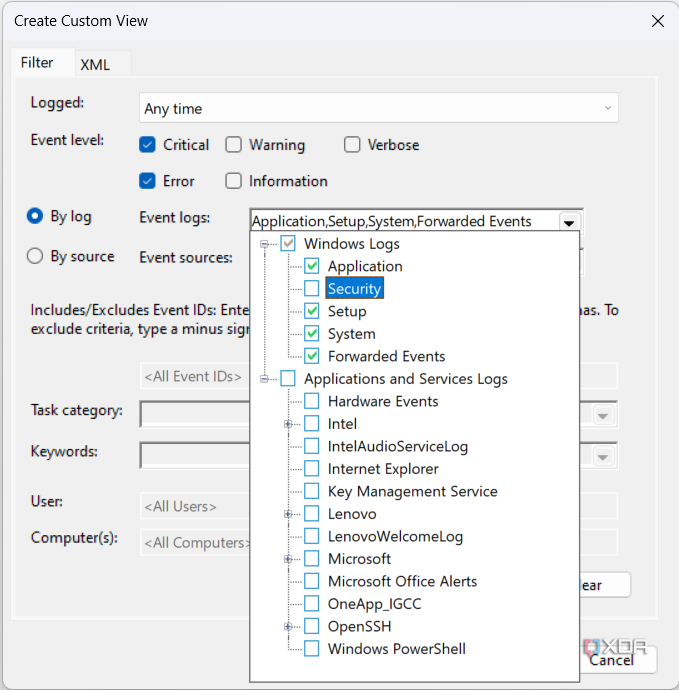Check the Microsoft Office Alerts checkbox
The image size is (679, 690).
click(x=312, y=581)
